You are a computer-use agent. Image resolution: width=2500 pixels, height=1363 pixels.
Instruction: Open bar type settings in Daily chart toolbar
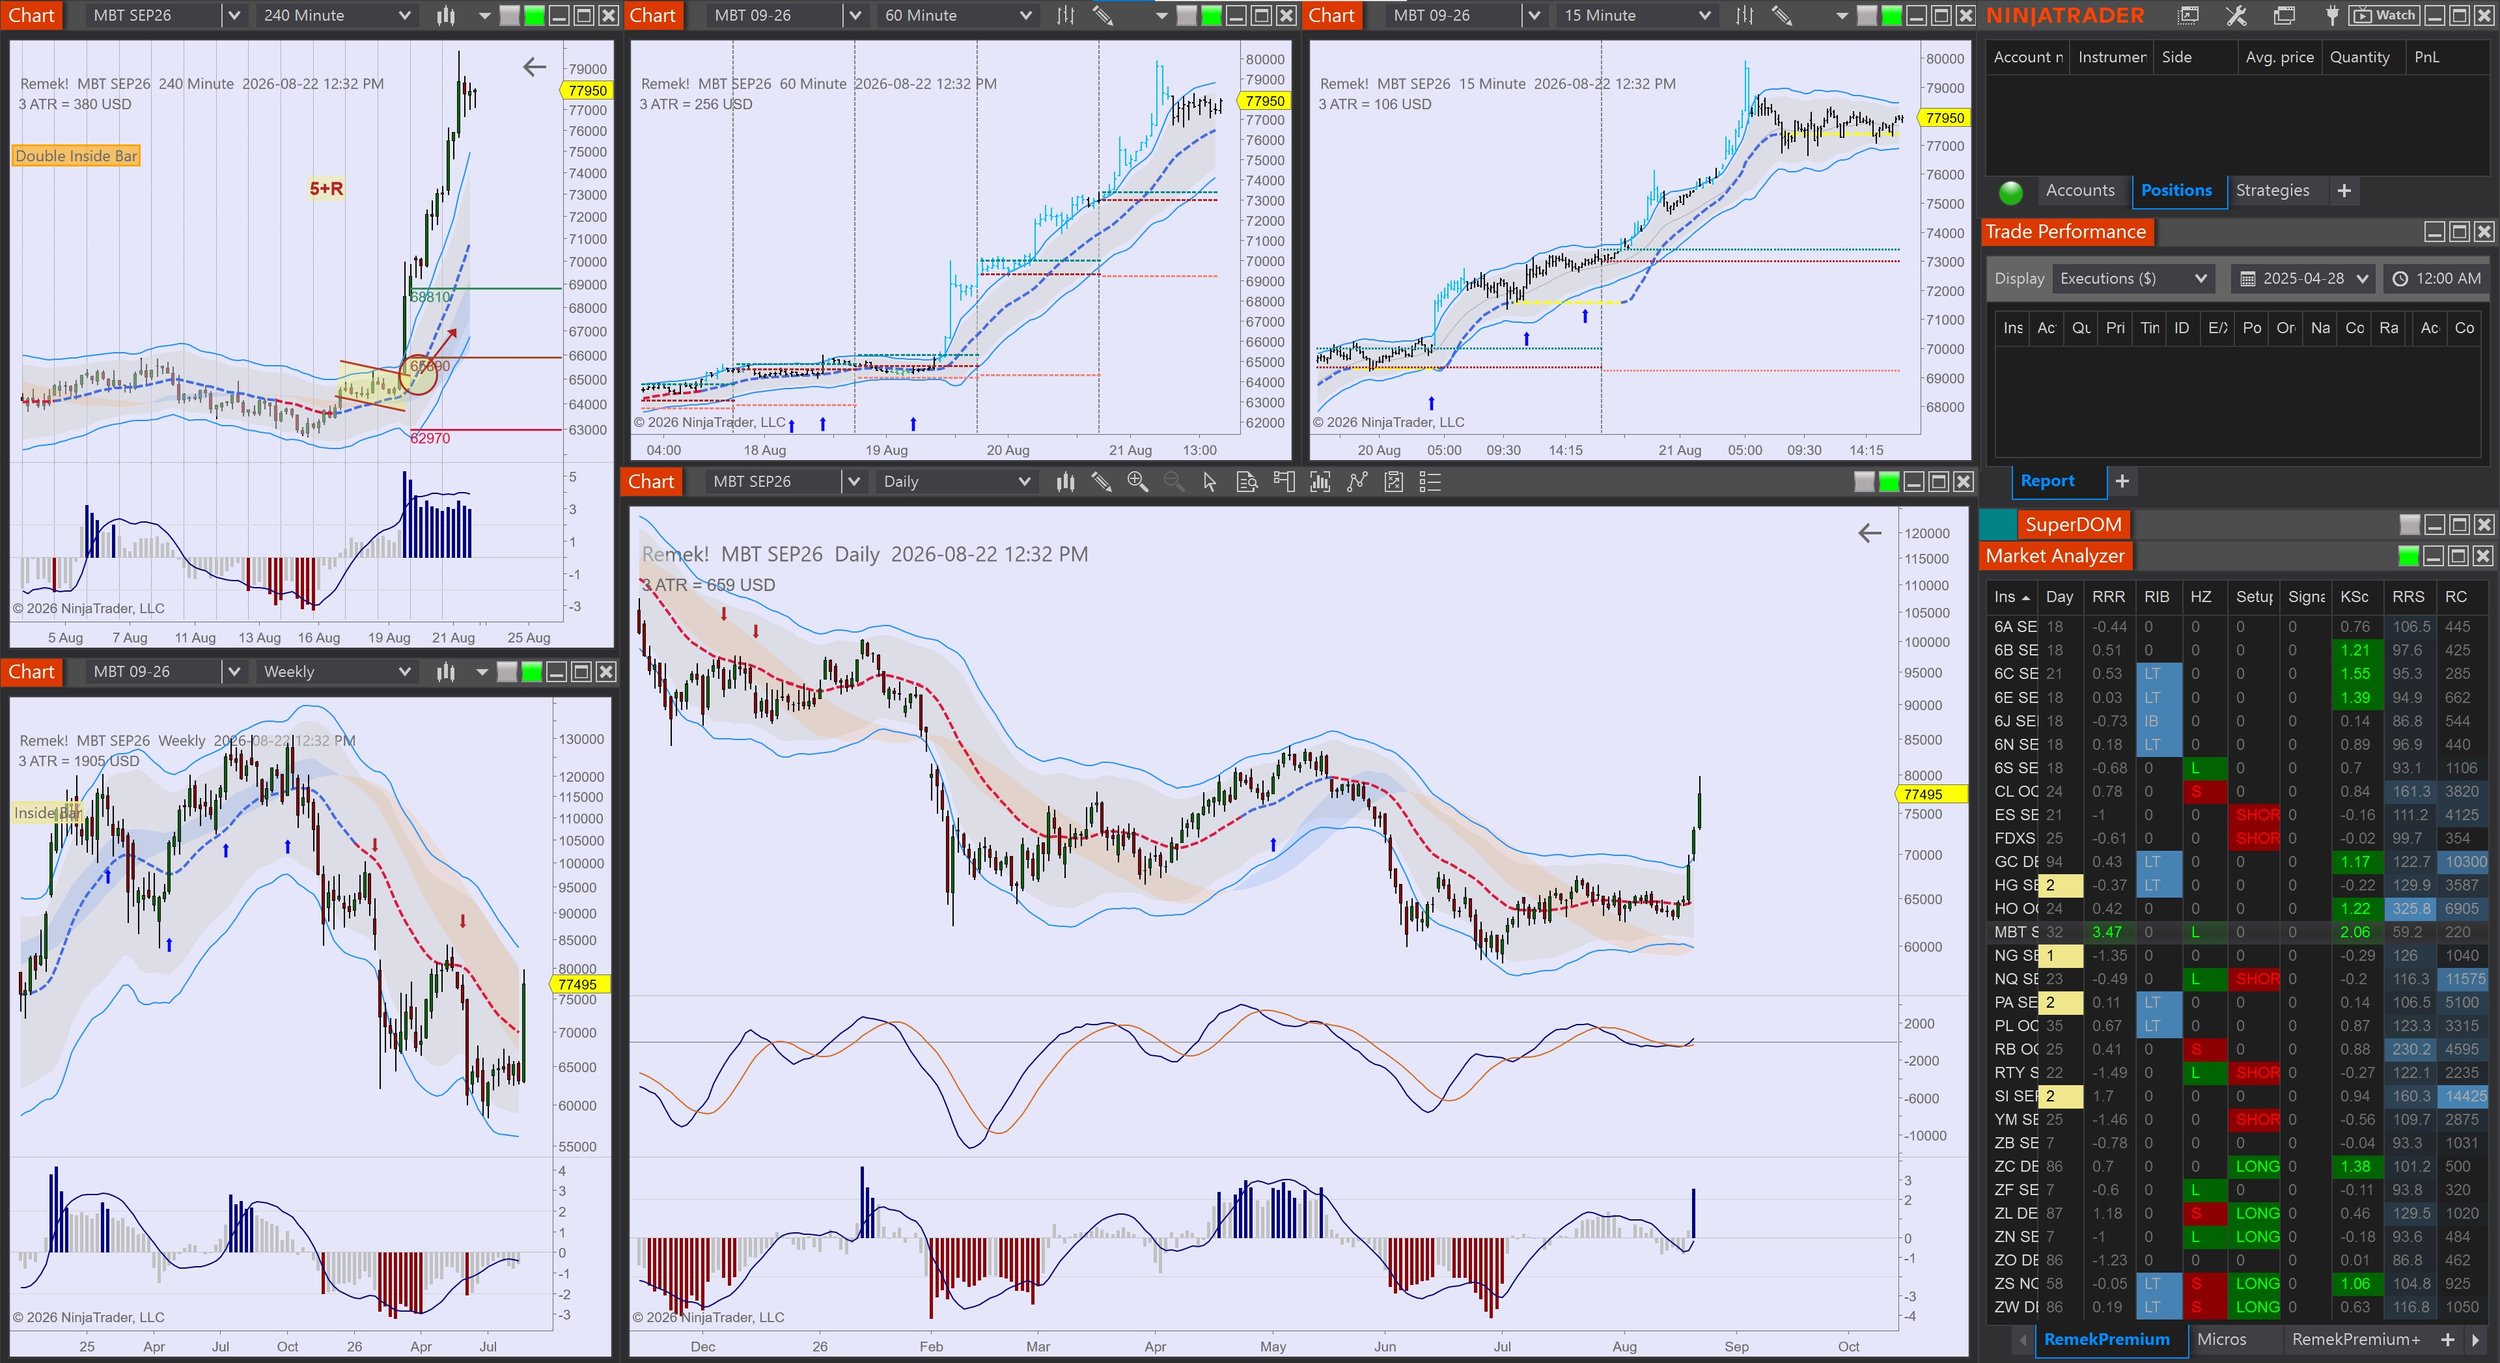point(1065,482)
